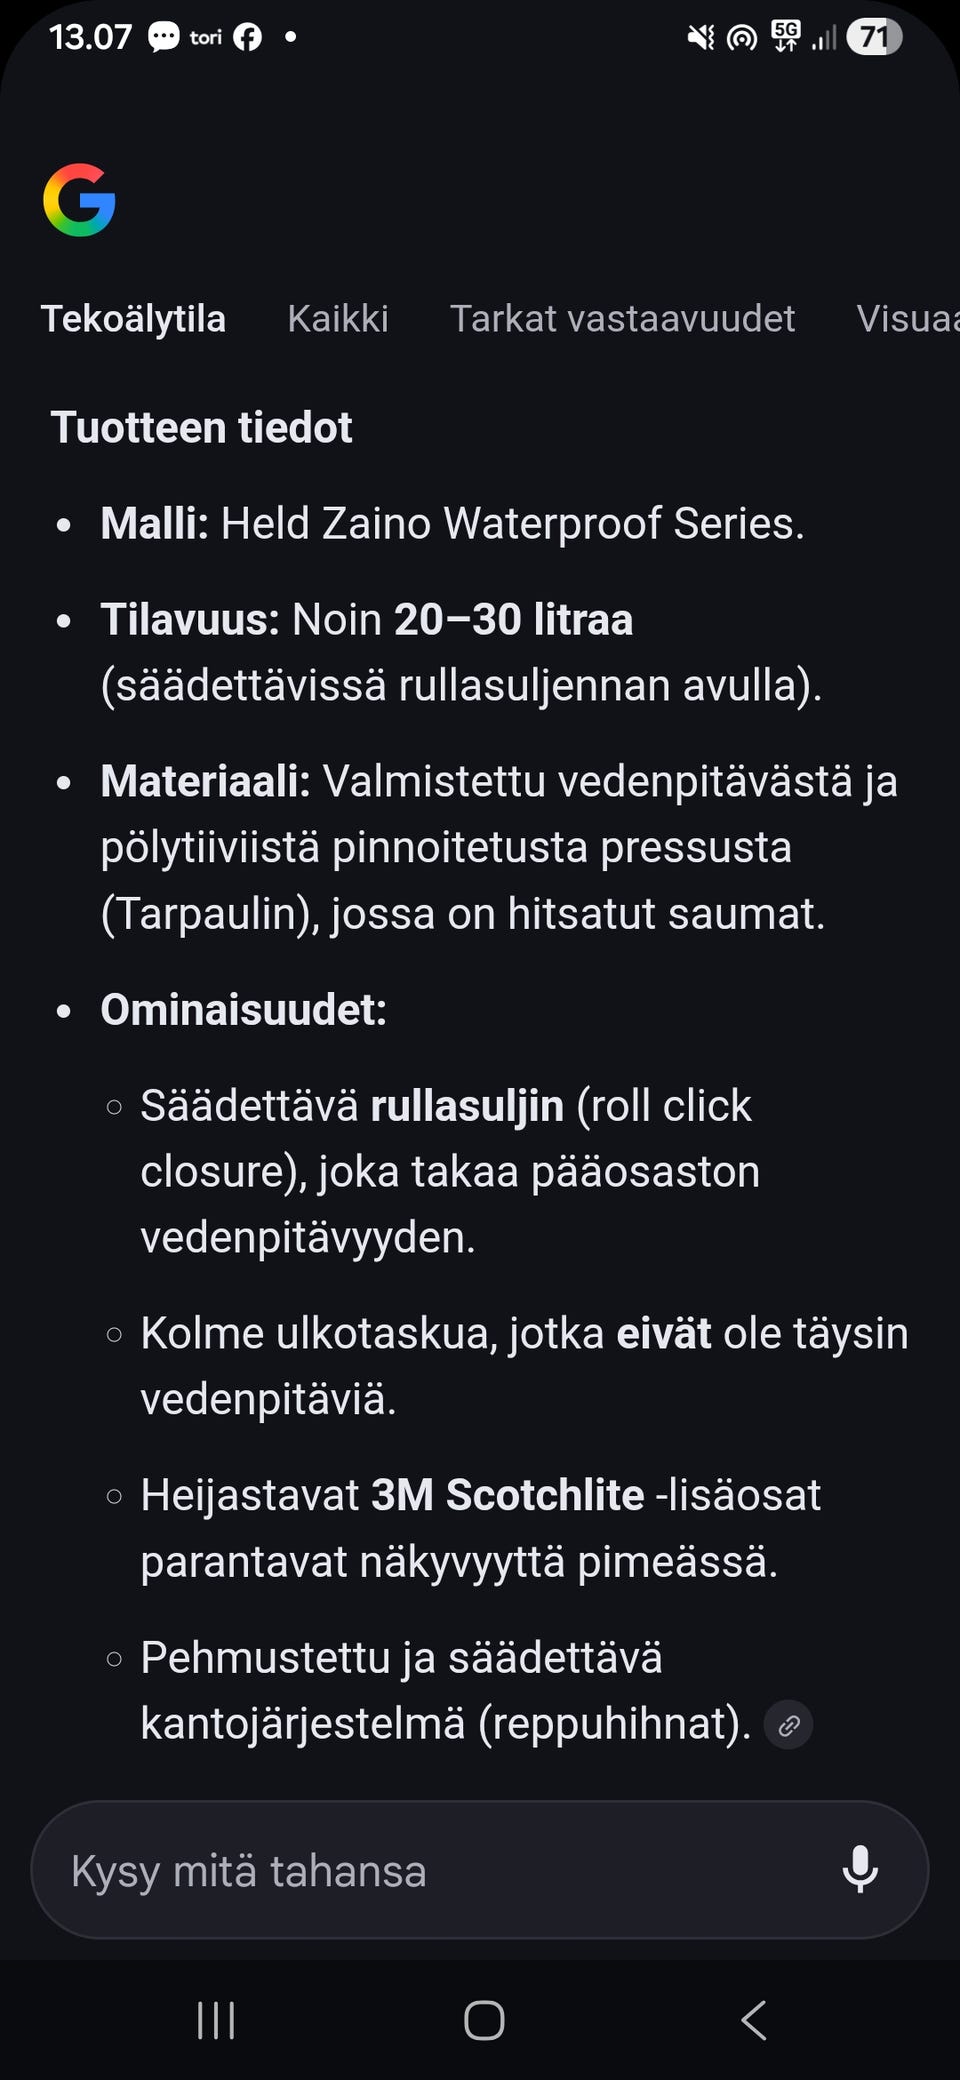Open the tori notification icon
Image resolution: width=960 pixels, height=2080 pixels.
click(x=205, y=36)
